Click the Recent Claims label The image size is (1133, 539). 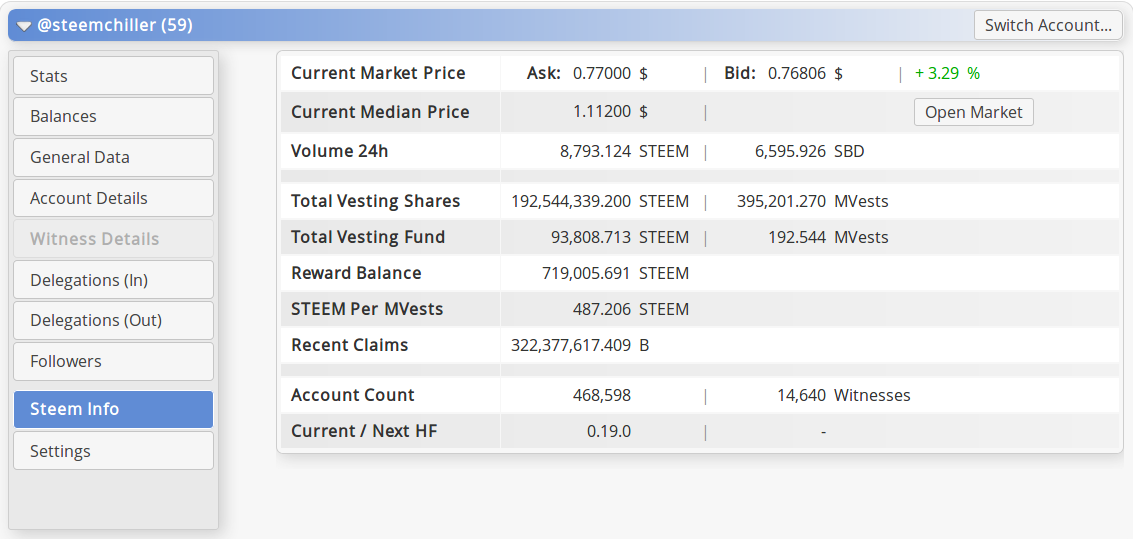coord(350,345)
